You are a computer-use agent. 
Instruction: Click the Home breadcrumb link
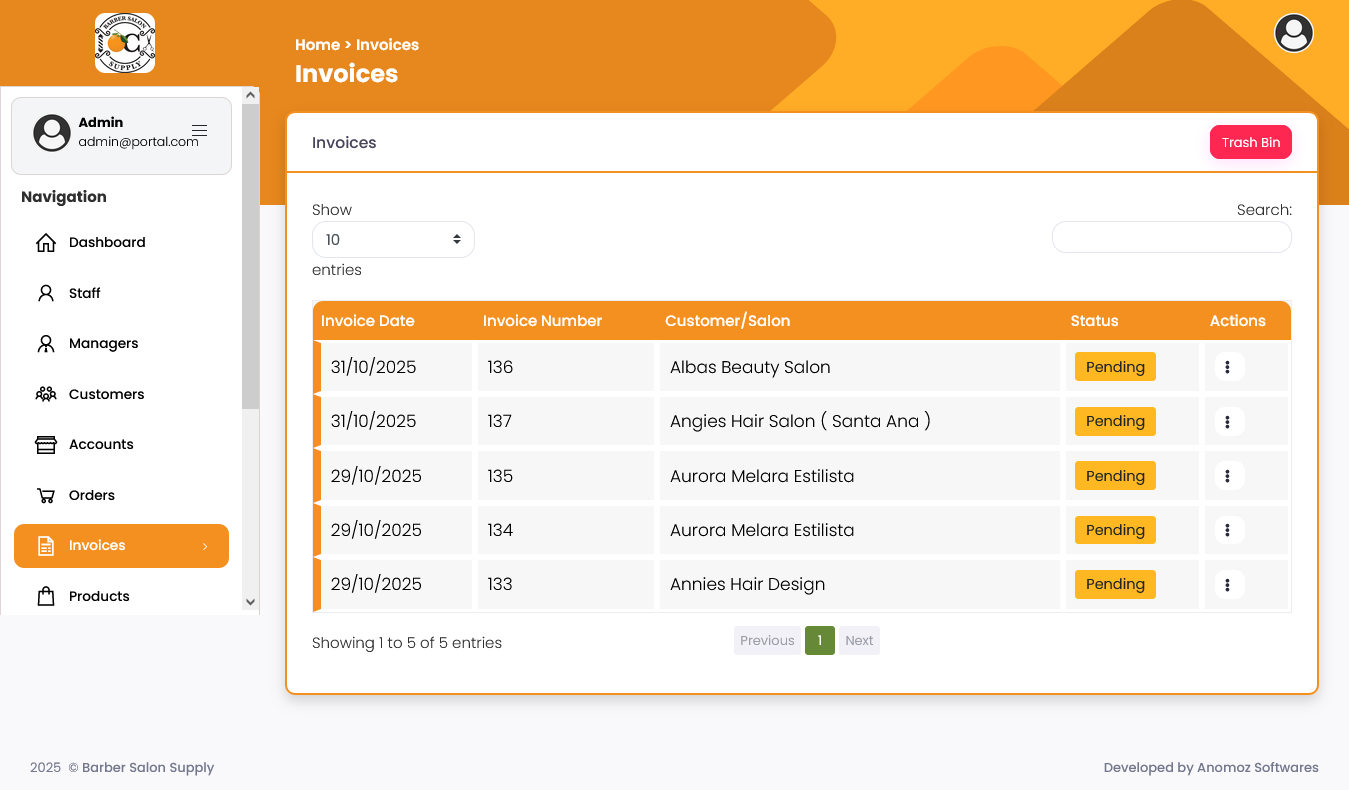point(317,45)
